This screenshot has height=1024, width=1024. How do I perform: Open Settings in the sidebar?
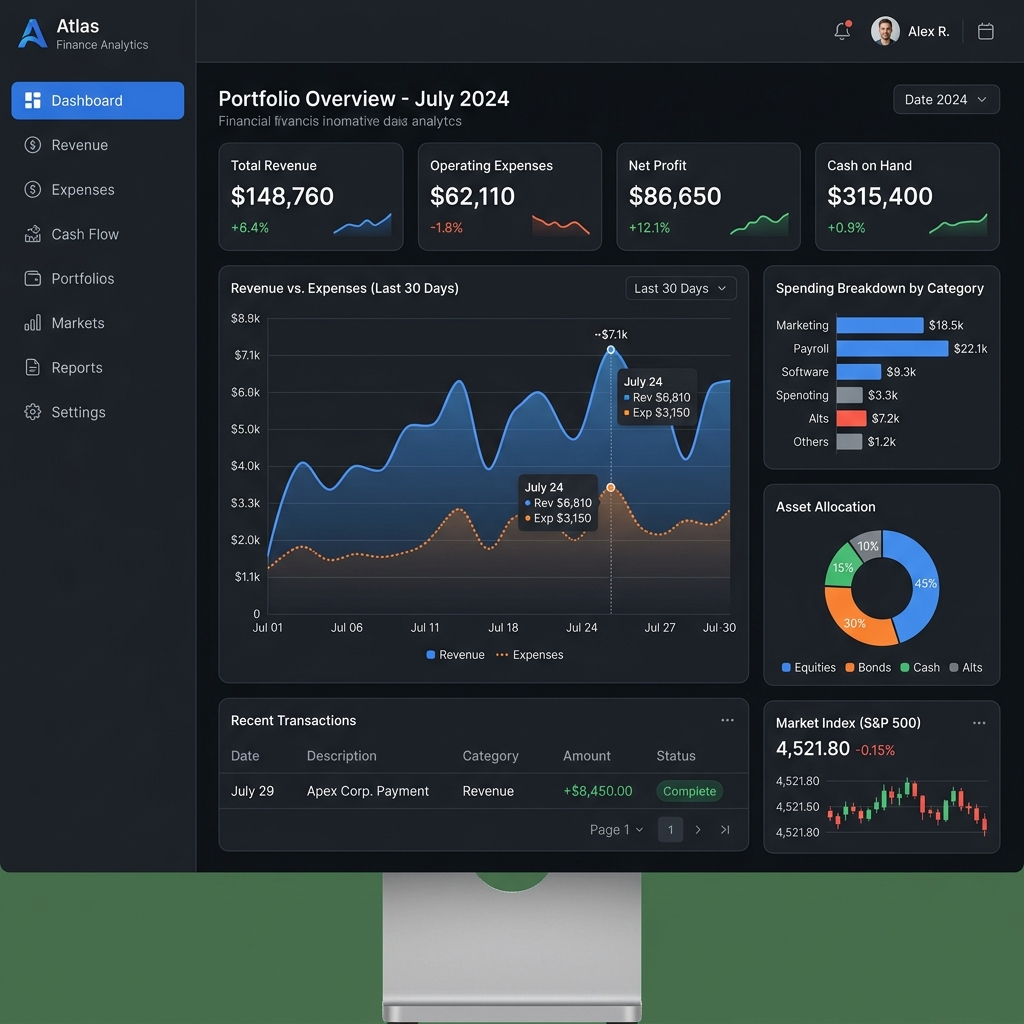click(97, 411)
